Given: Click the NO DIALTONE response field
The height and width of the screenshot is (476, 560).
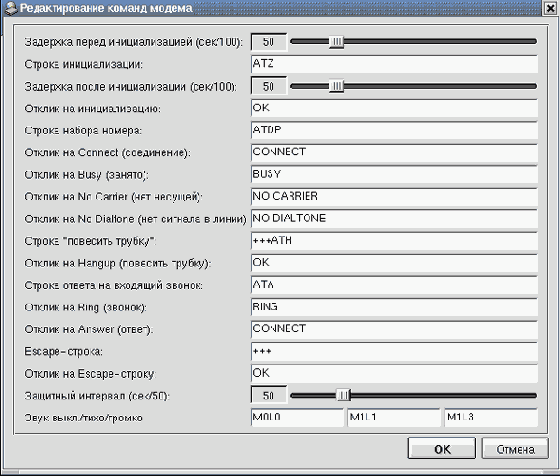Looking at the screenshot, I should 394,219.
